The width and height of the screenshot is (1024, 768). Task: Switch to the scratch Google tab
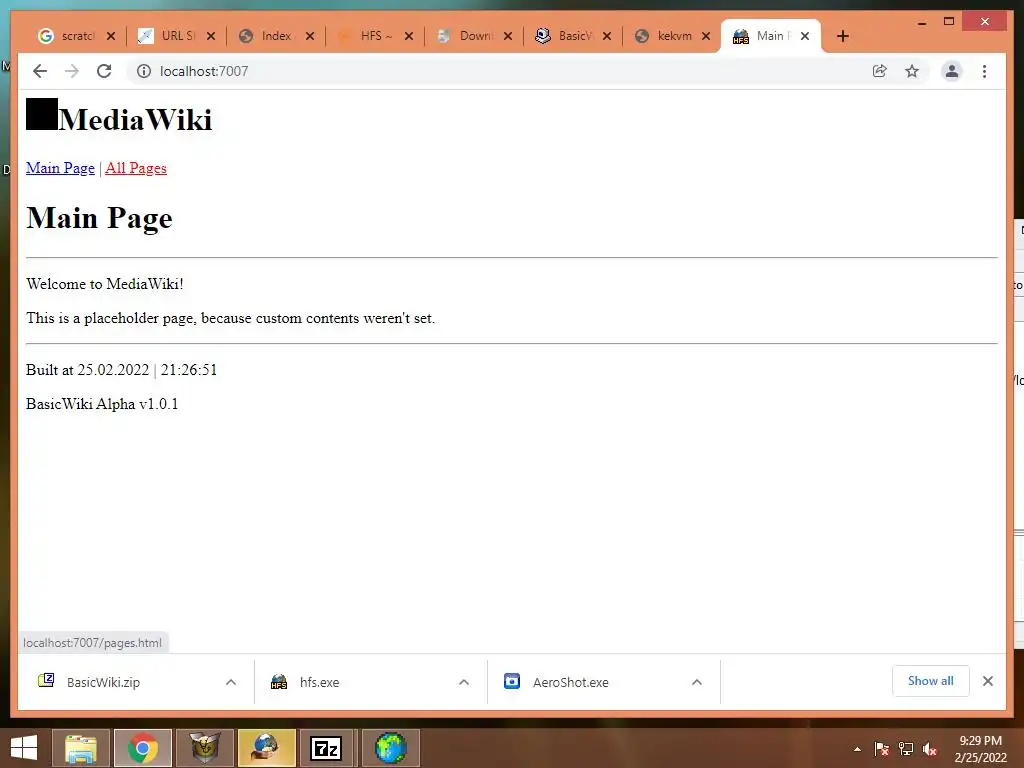pos(66,36)
